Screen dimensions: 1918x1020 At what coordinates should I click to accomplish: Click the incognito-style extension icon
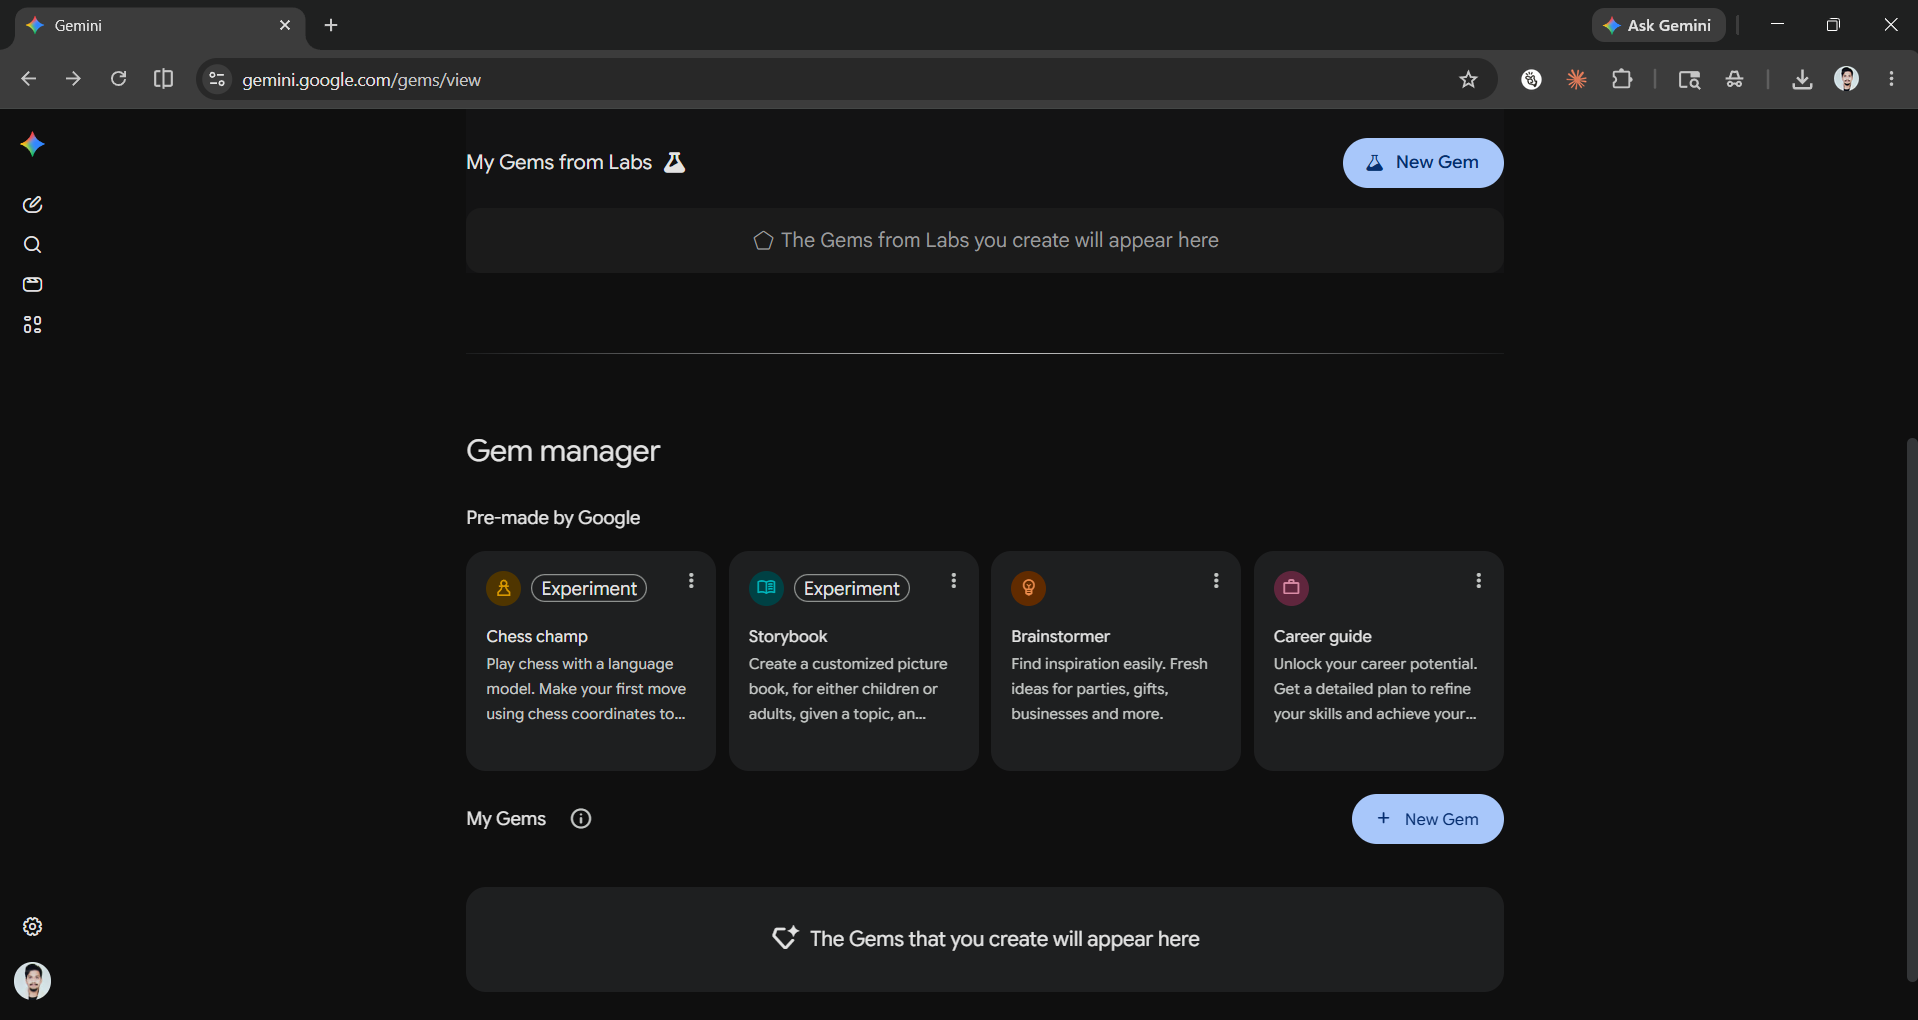click(1735, 79)
